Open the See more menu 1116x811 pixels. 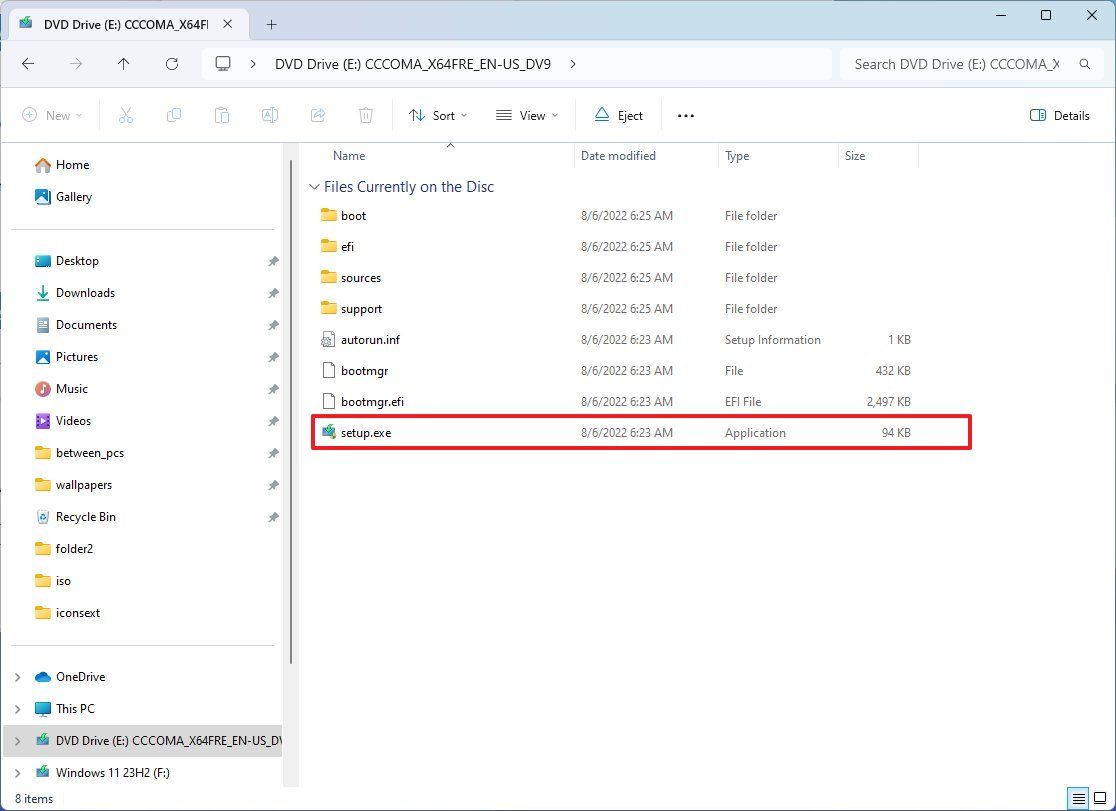pos(686,115)
